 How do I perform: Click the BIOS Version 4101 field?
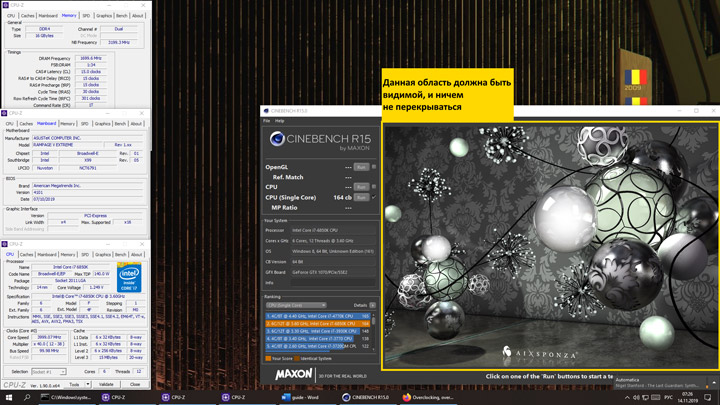click(x=87, y=192)
